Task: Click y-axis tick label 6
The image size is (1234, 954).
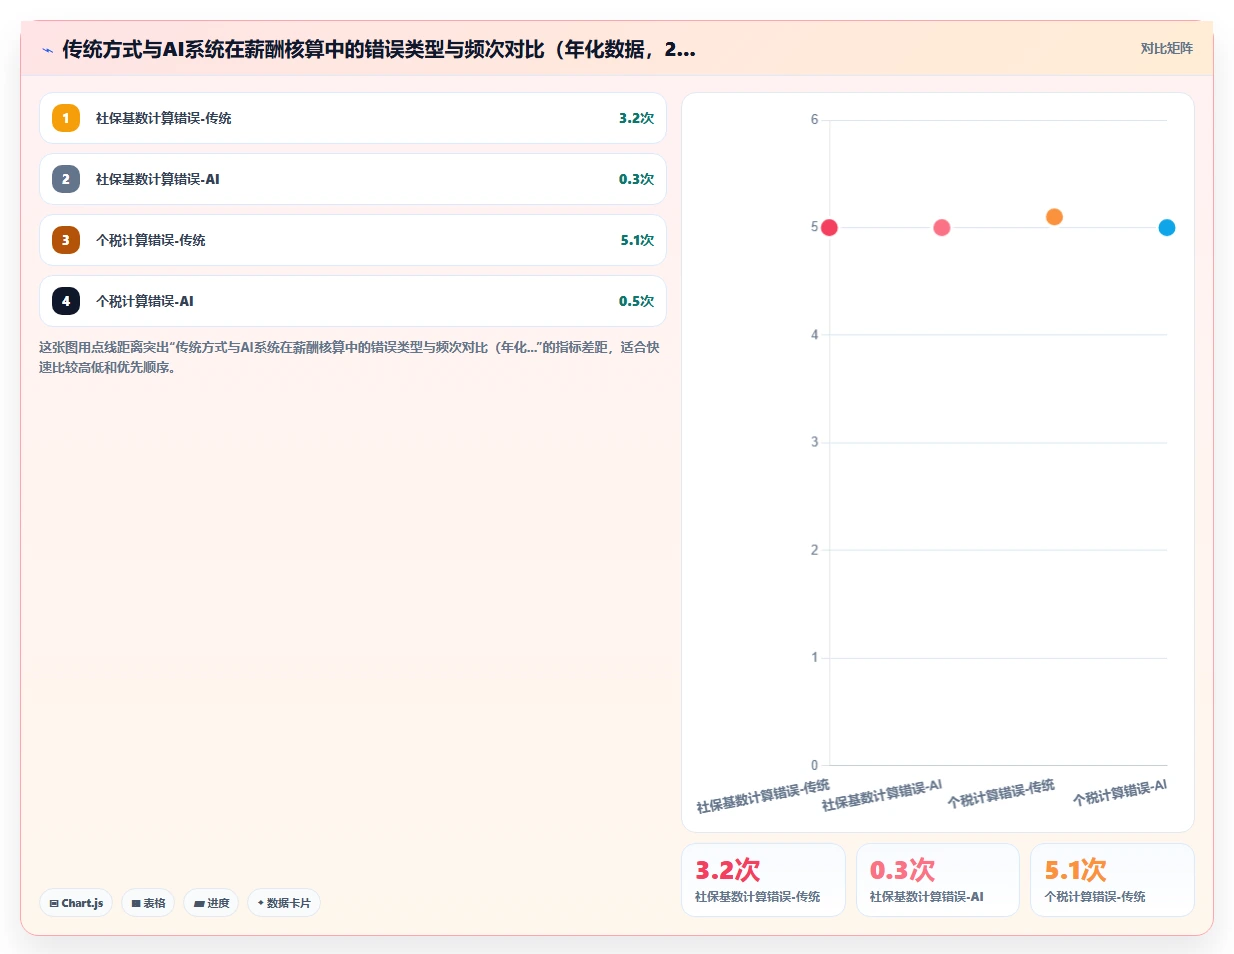Action: [x=814, y=120]
